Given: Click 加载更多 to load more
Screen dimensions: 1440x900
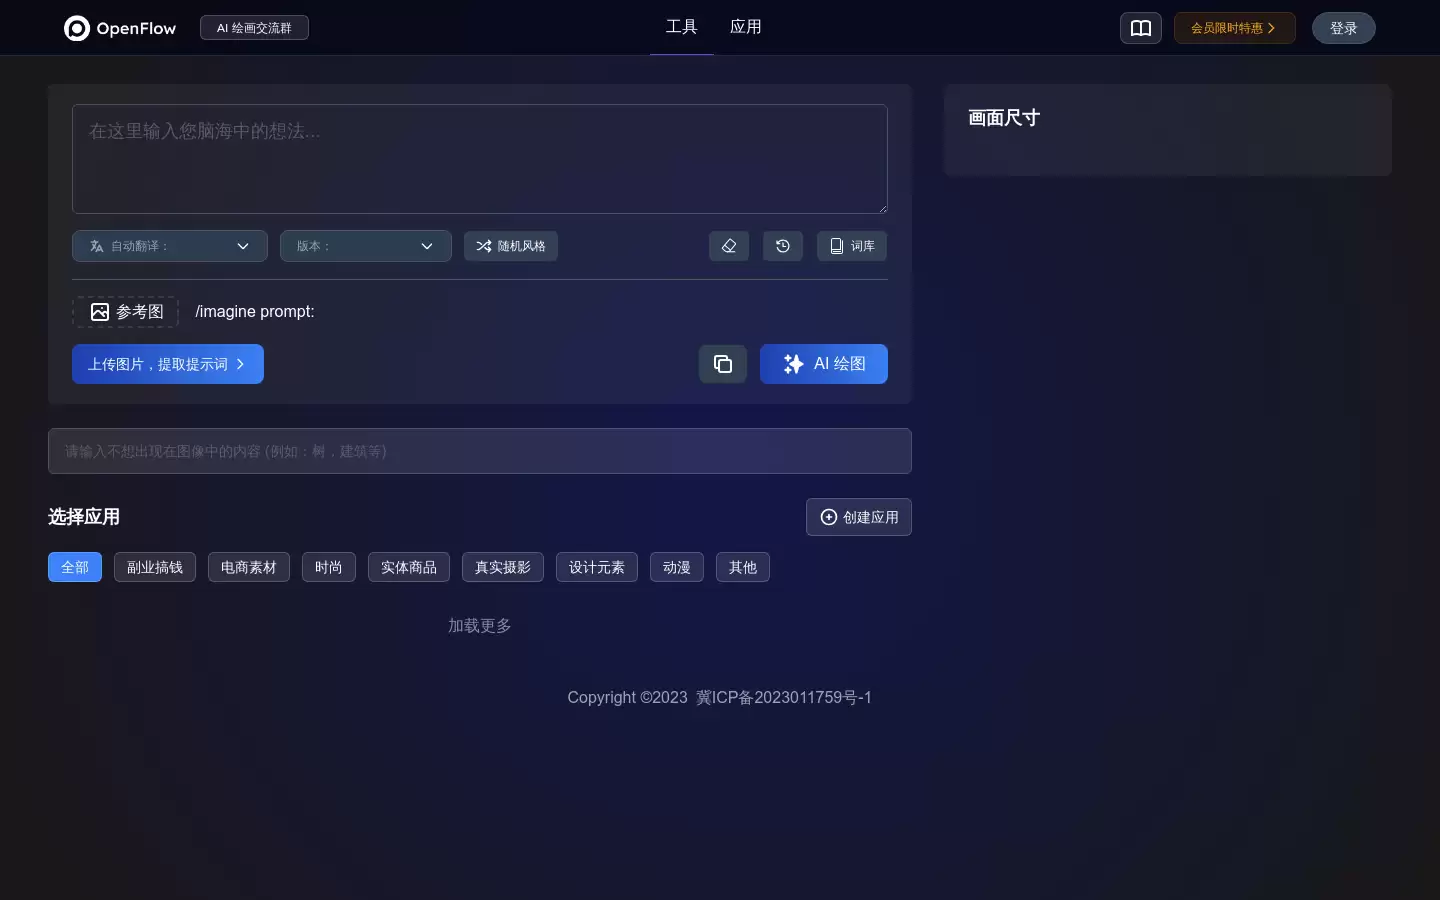Looking at the screenshot, I should point(480,626).
